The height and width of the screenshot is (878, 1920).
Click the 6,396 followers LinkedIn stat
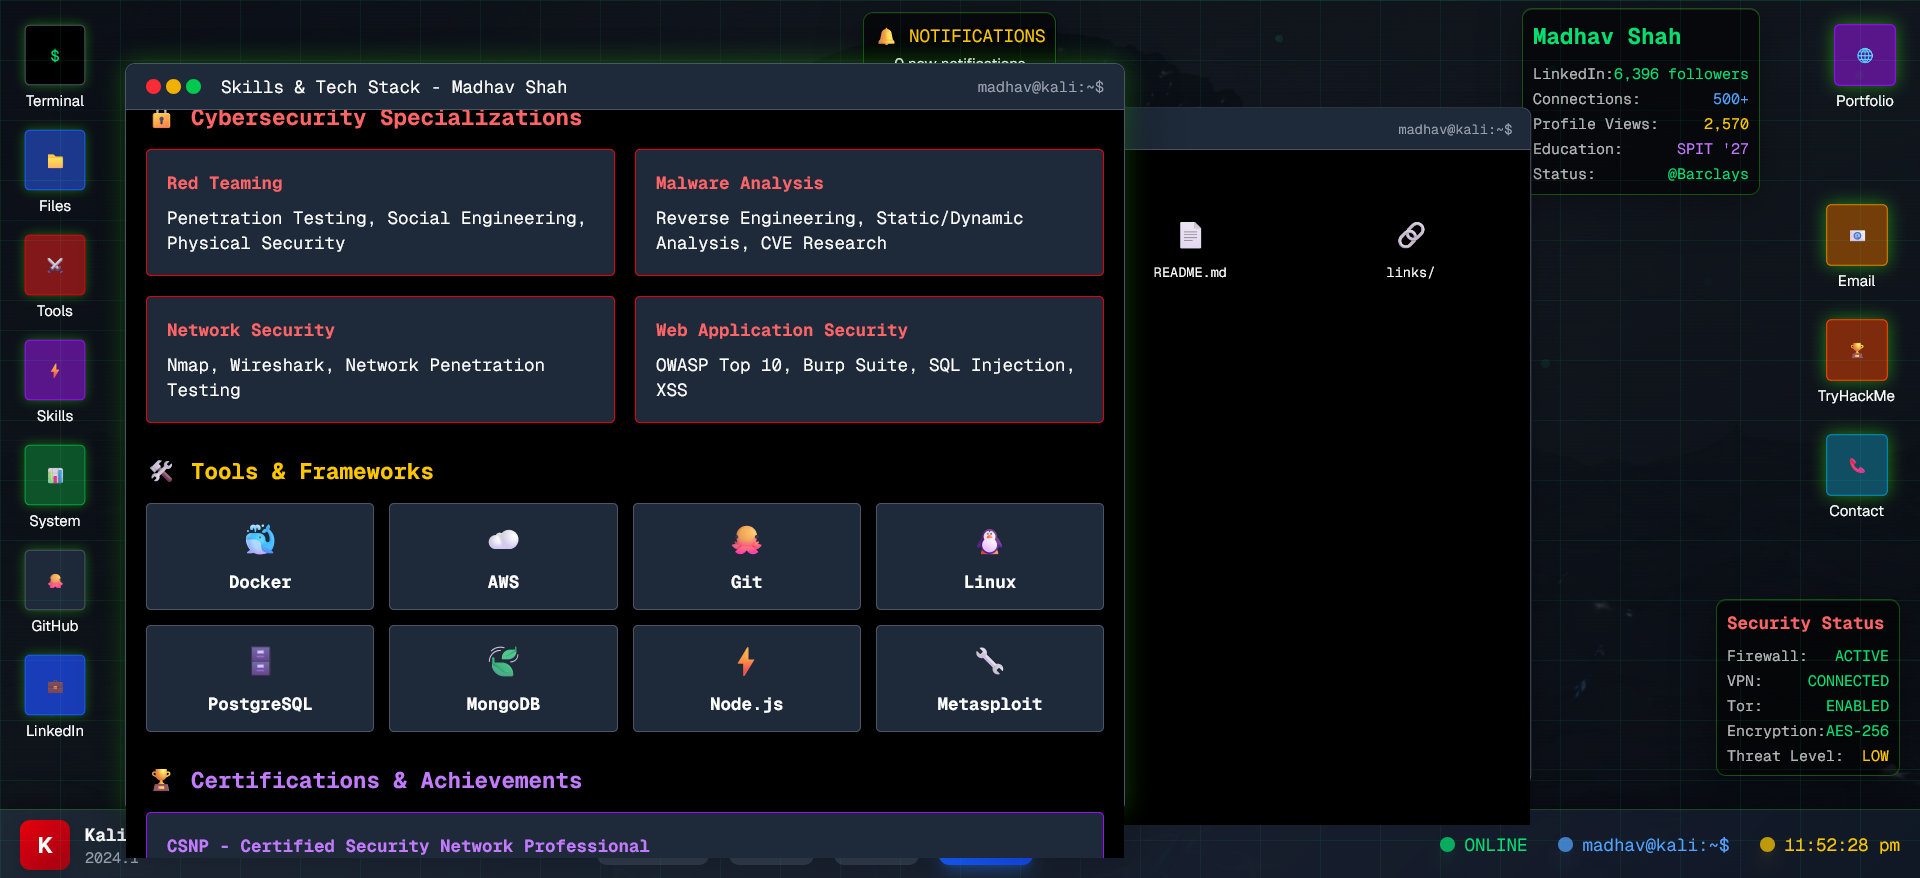pos(1681,74)
